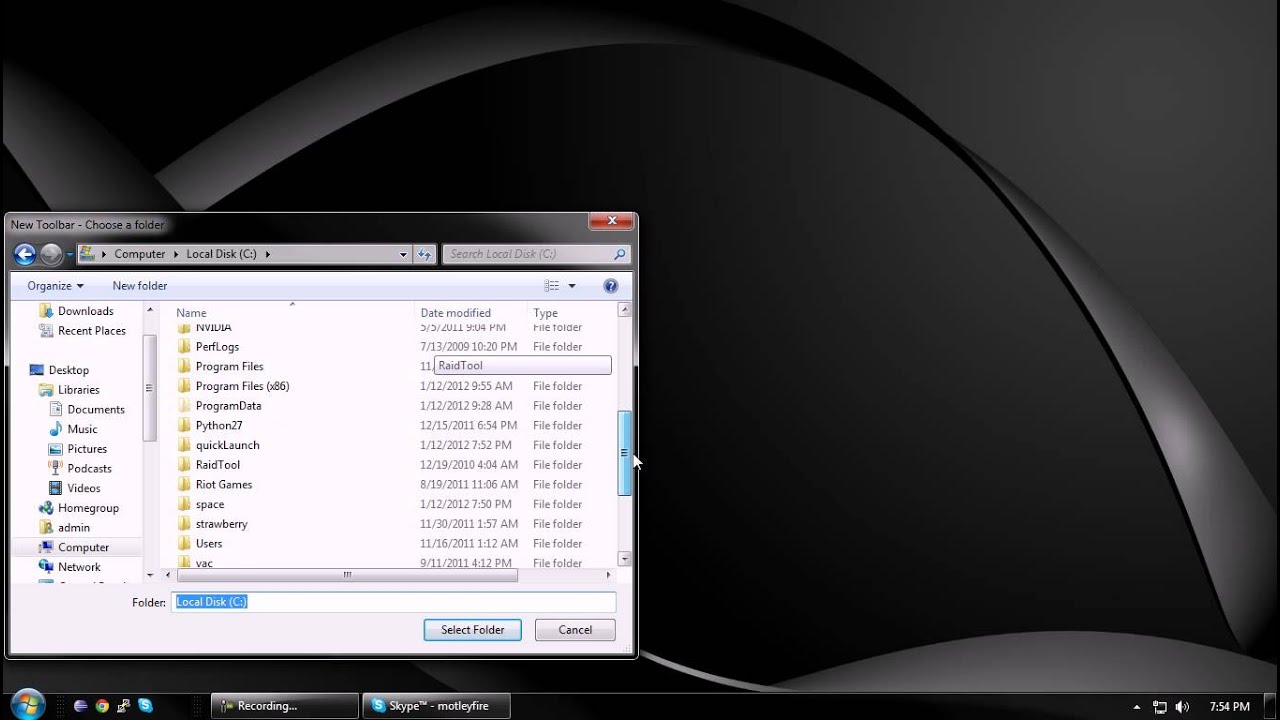
Task: Click Computer in the address breadcrumb
Action: [139, 254]
